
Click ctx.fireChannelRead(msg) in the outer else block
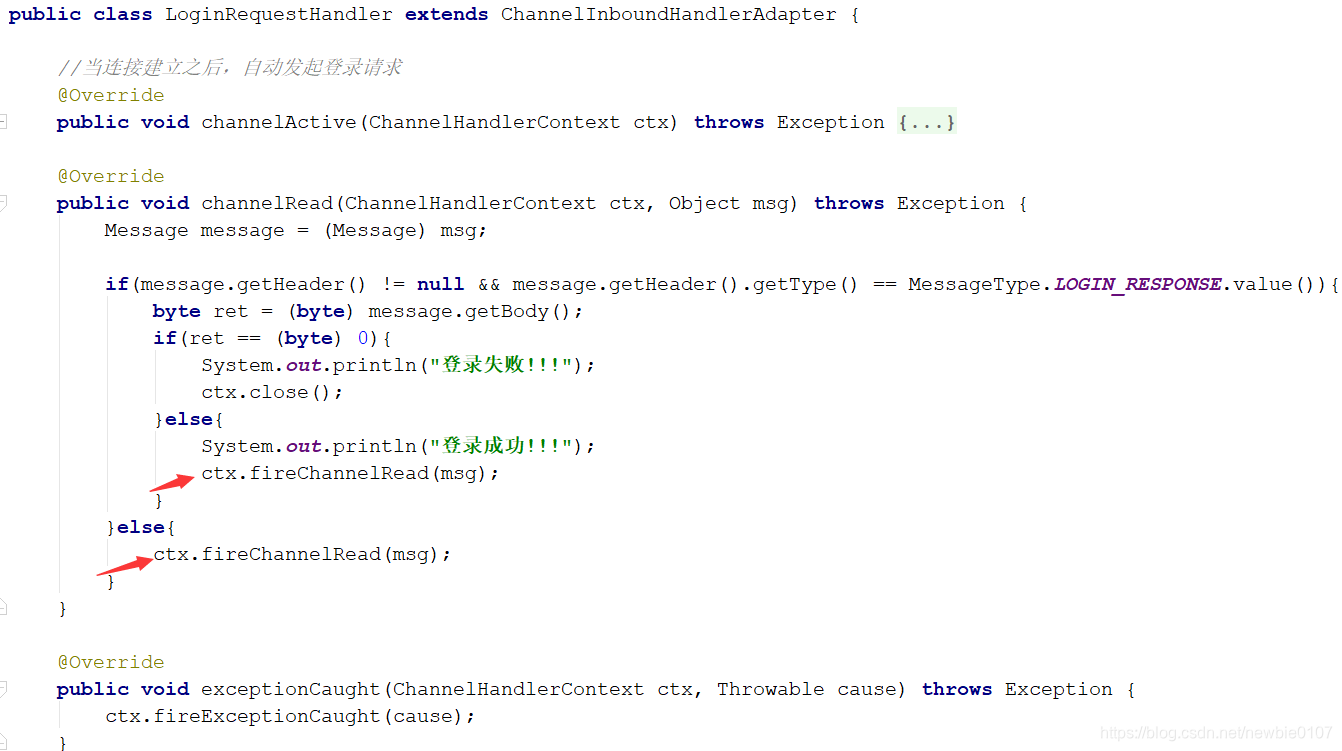tap(302, 554)
